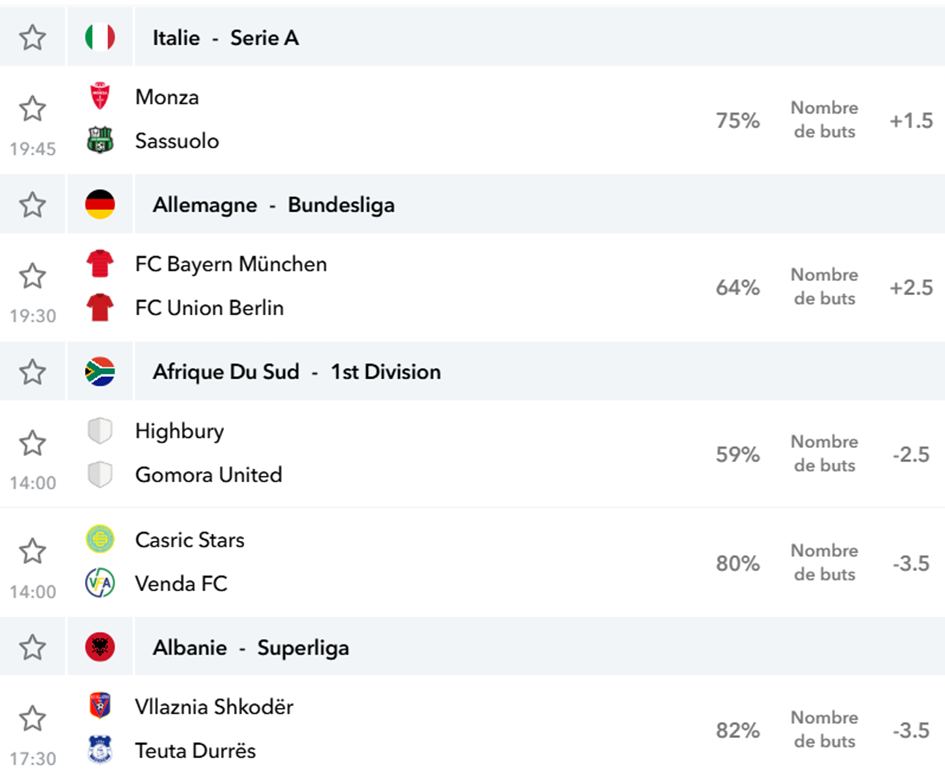
Task: Open the Afrique Du Sud 1st Division header
Action: point(297,372)
